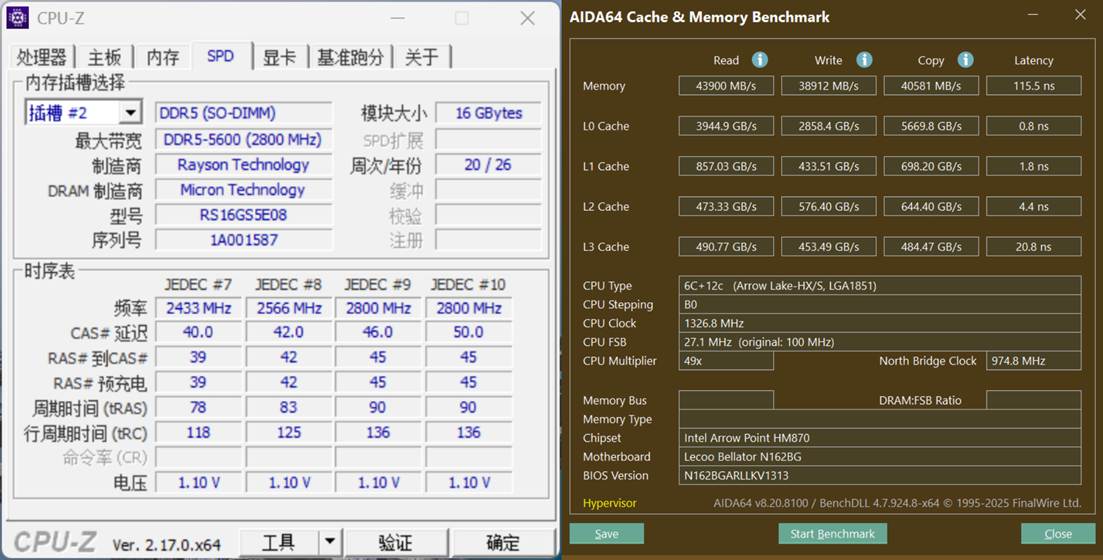Click the JEDEC #7 frequency 2433 MHz
The height and width of the screenshot is (560, 1103).
coord(198,308)
